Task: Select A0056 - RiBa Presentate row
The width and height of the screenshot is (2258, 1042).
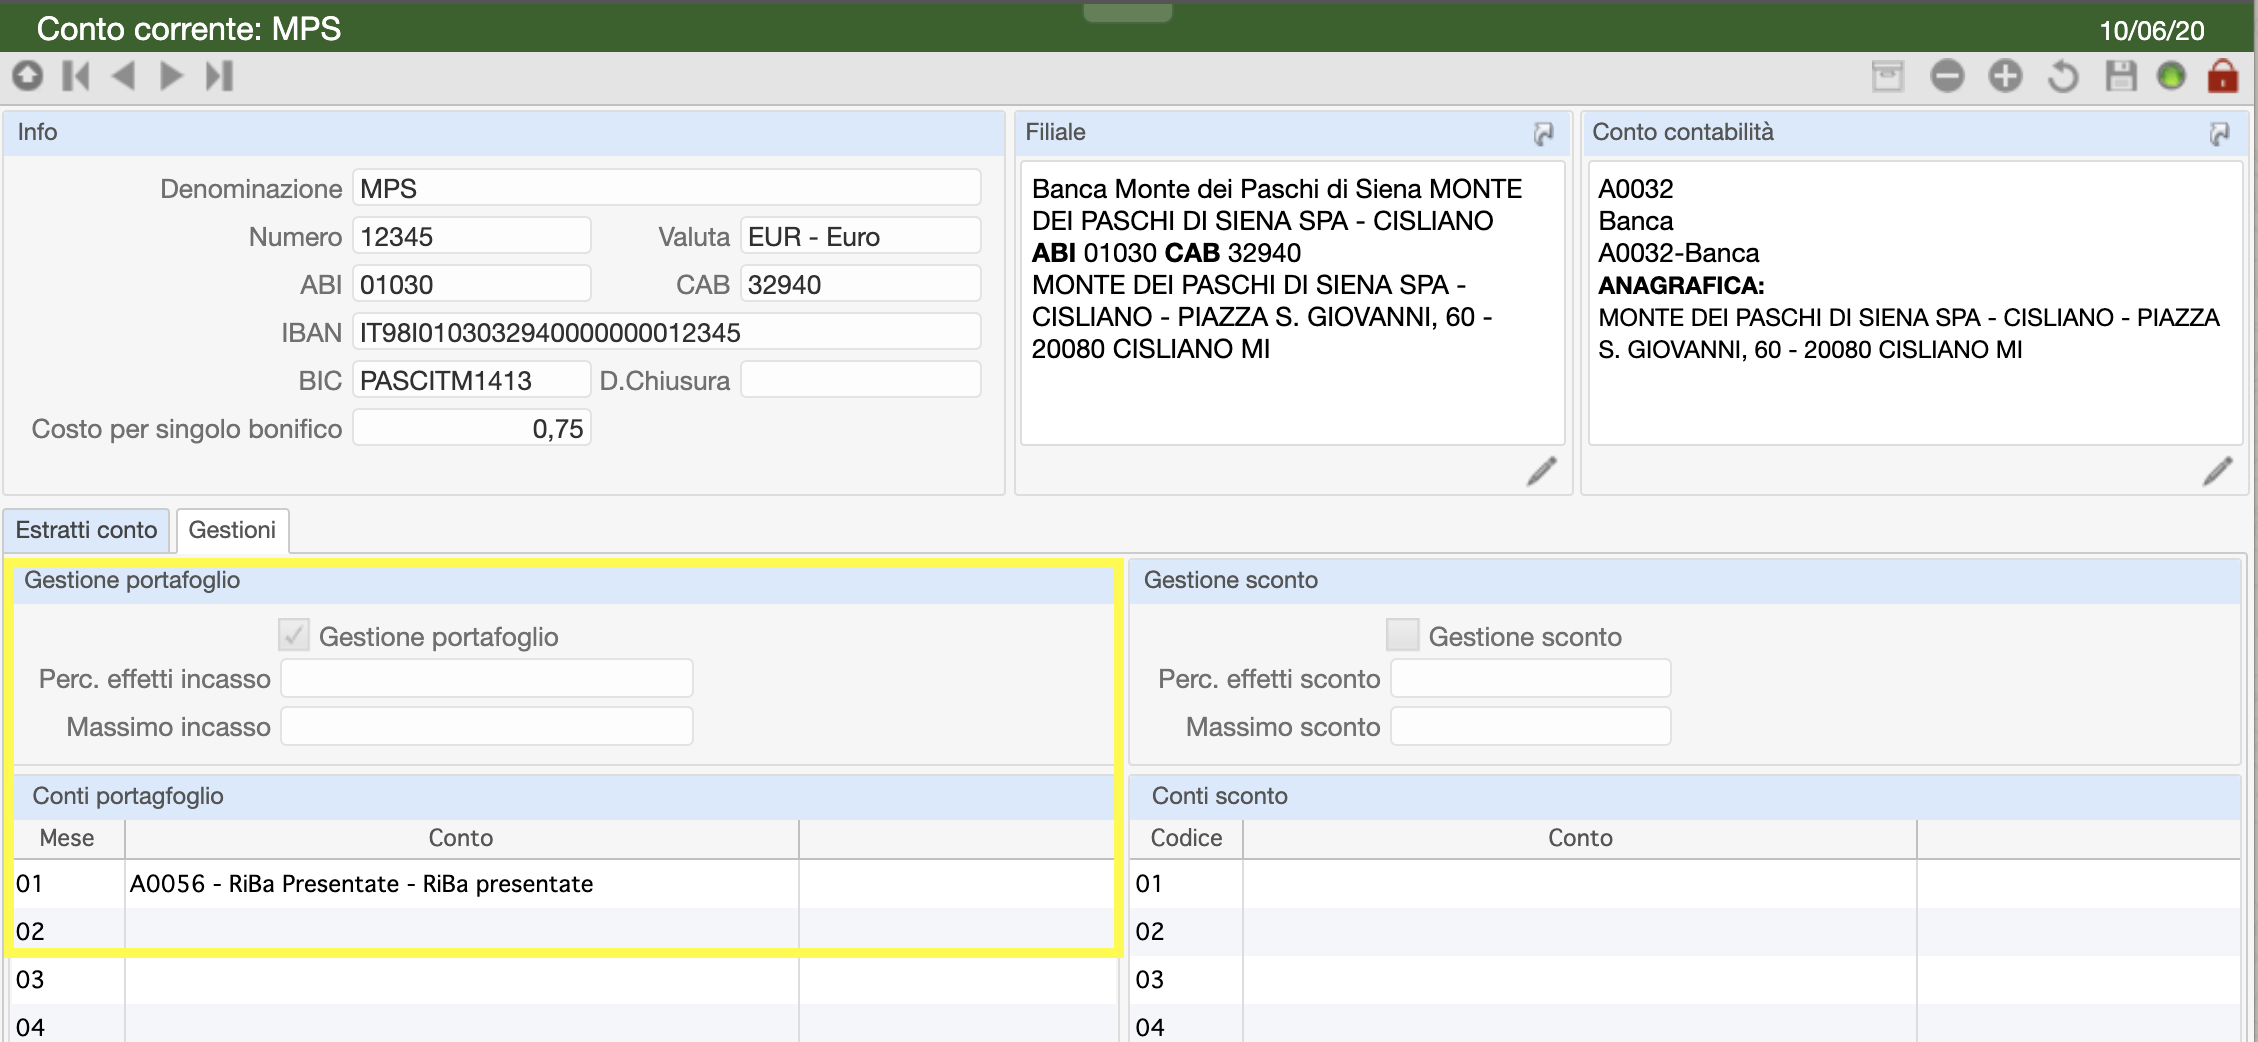Action: tap(564, 884)
